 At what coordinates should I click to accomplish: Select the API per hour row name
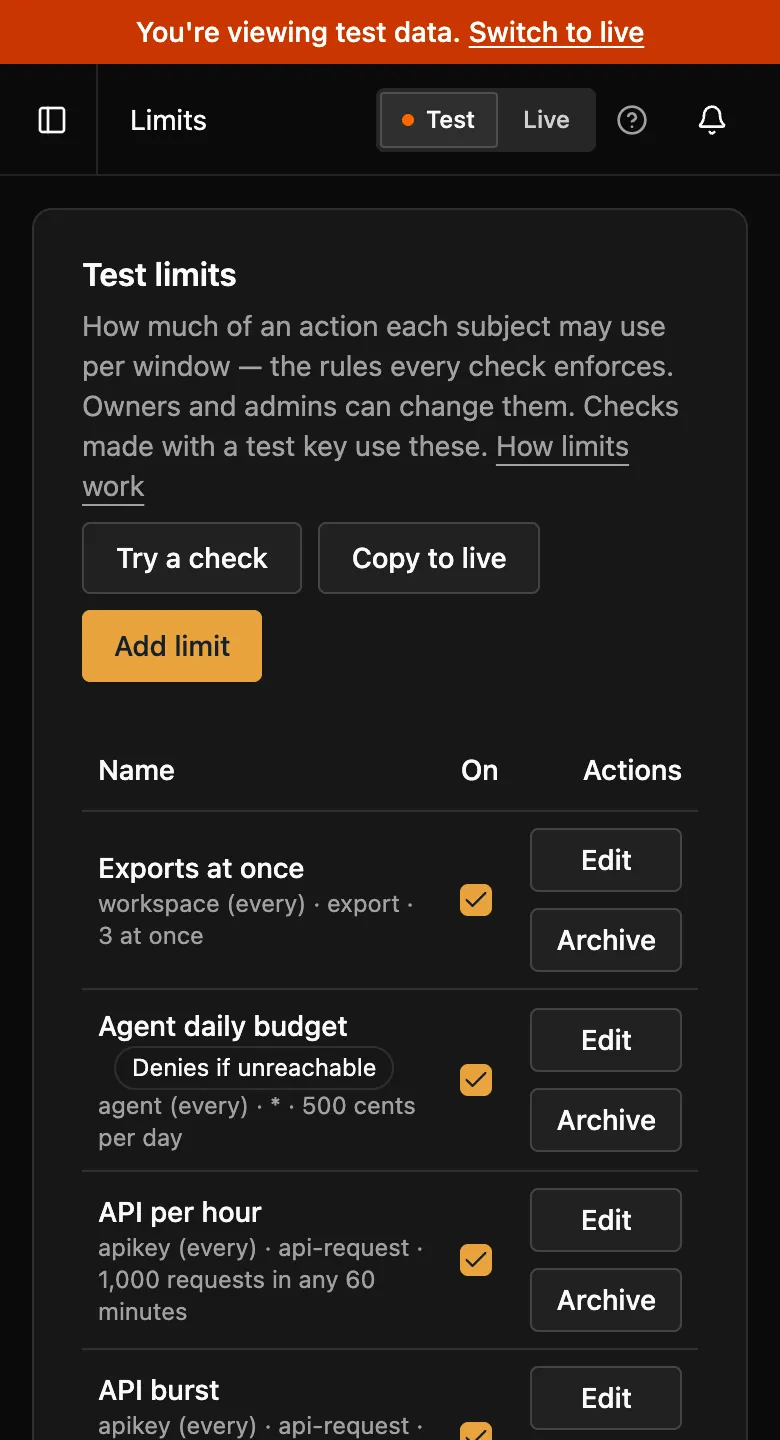click(x=180, y=1212)
